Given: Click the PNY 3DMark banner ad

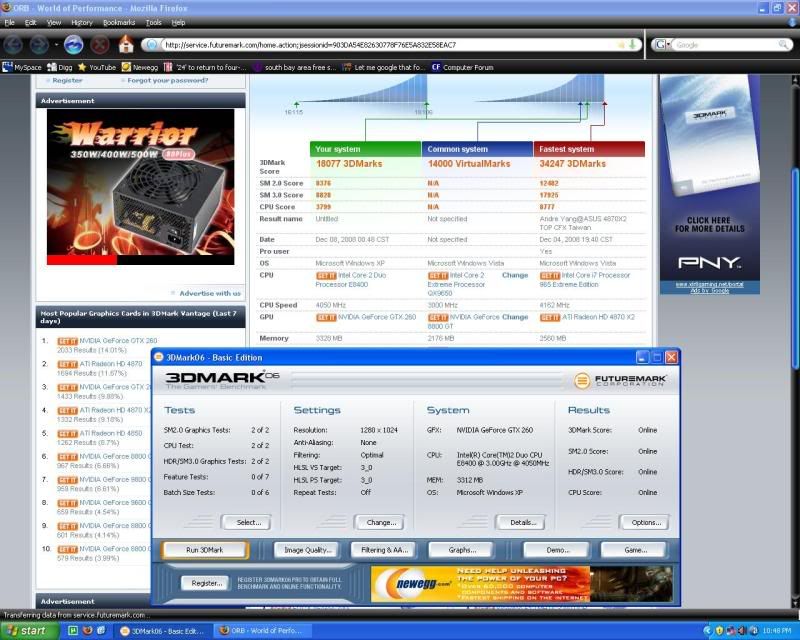Looking at the screenshot, I should coord(710,184).
